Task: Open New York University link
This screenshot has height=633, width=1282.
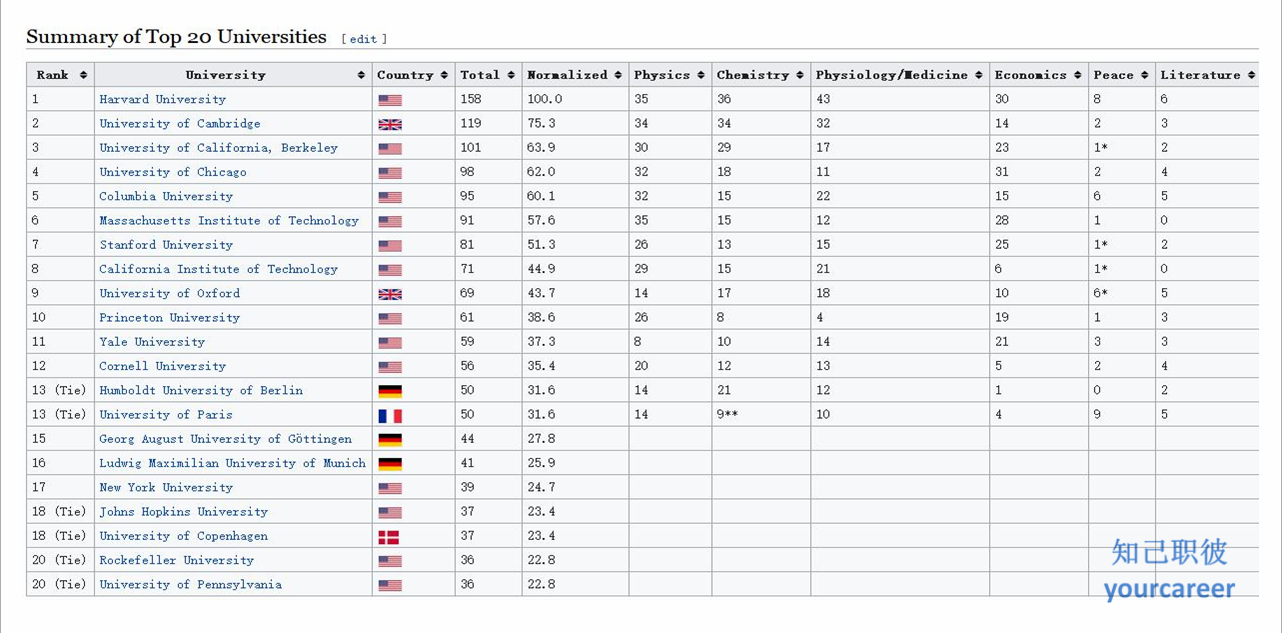Action: click(165, 487)
